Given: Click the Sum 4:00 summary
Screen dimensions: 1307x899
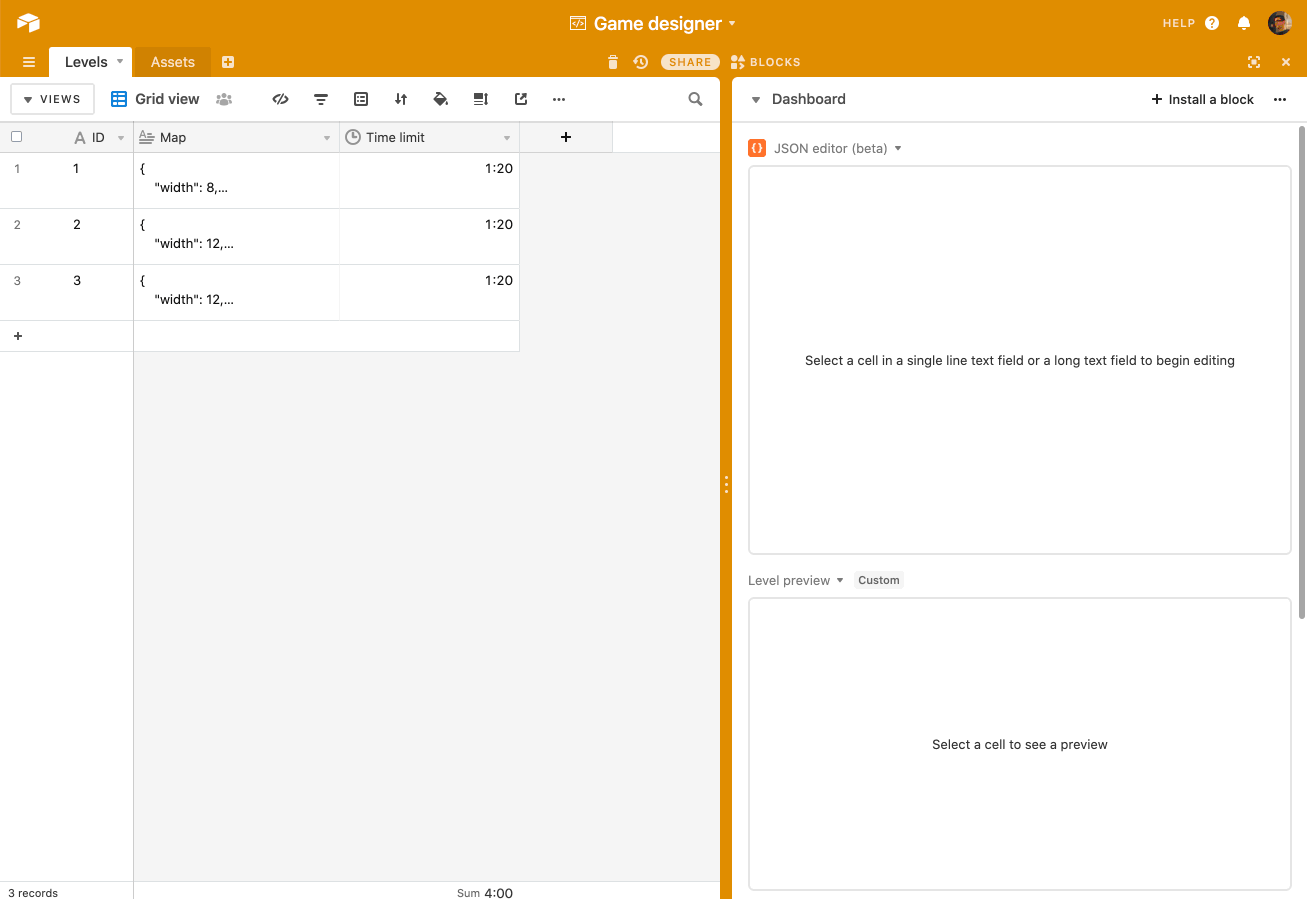Looking at the screenshot, I should [485, 892].
